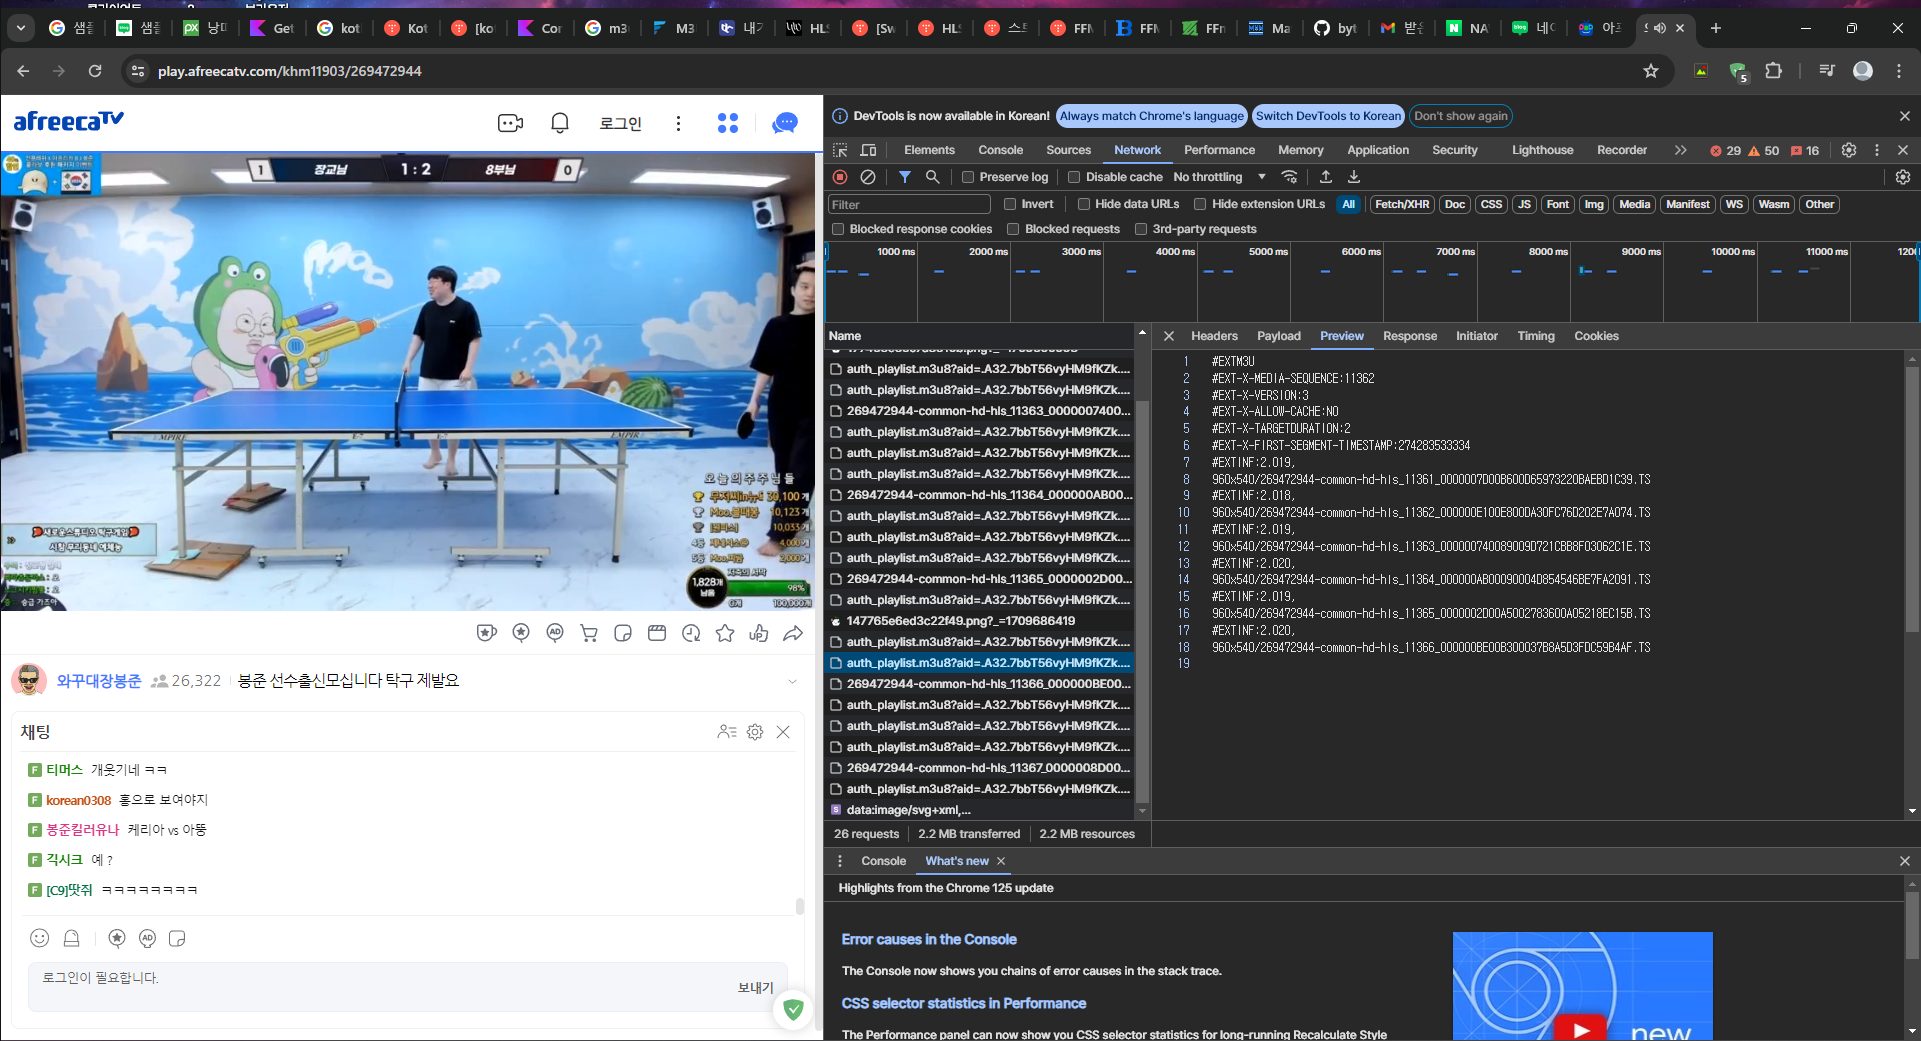Open the Response tab
The width and height of the screenshot is (1921, 1041).
[1410, 336]
